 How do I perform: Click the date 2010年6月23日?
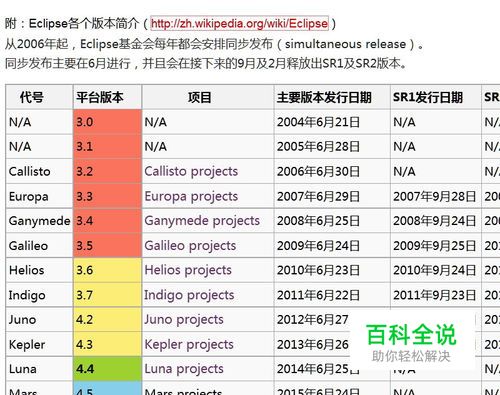tap(318, 270)
